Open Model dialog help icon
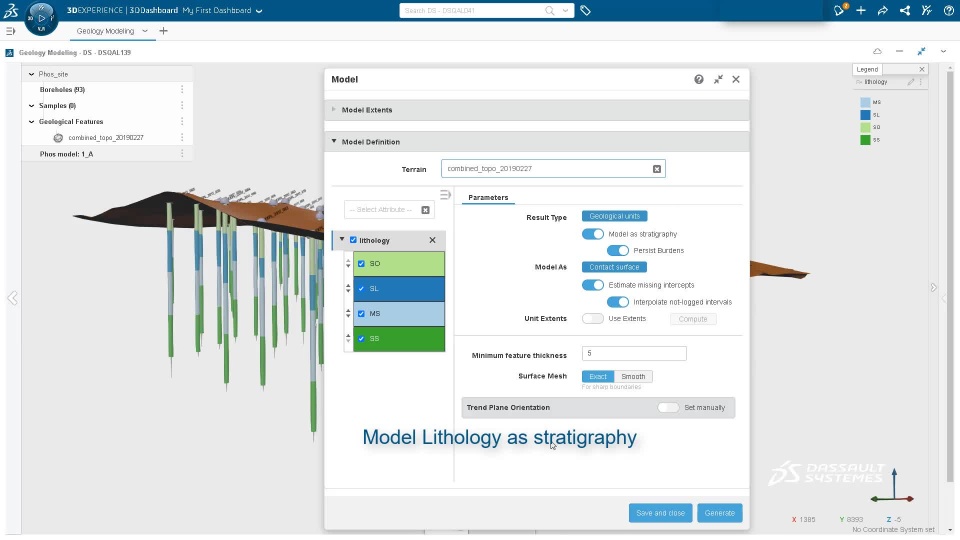Screen dimensions: 960x540 pyautogui.click(x=699, y=80)
